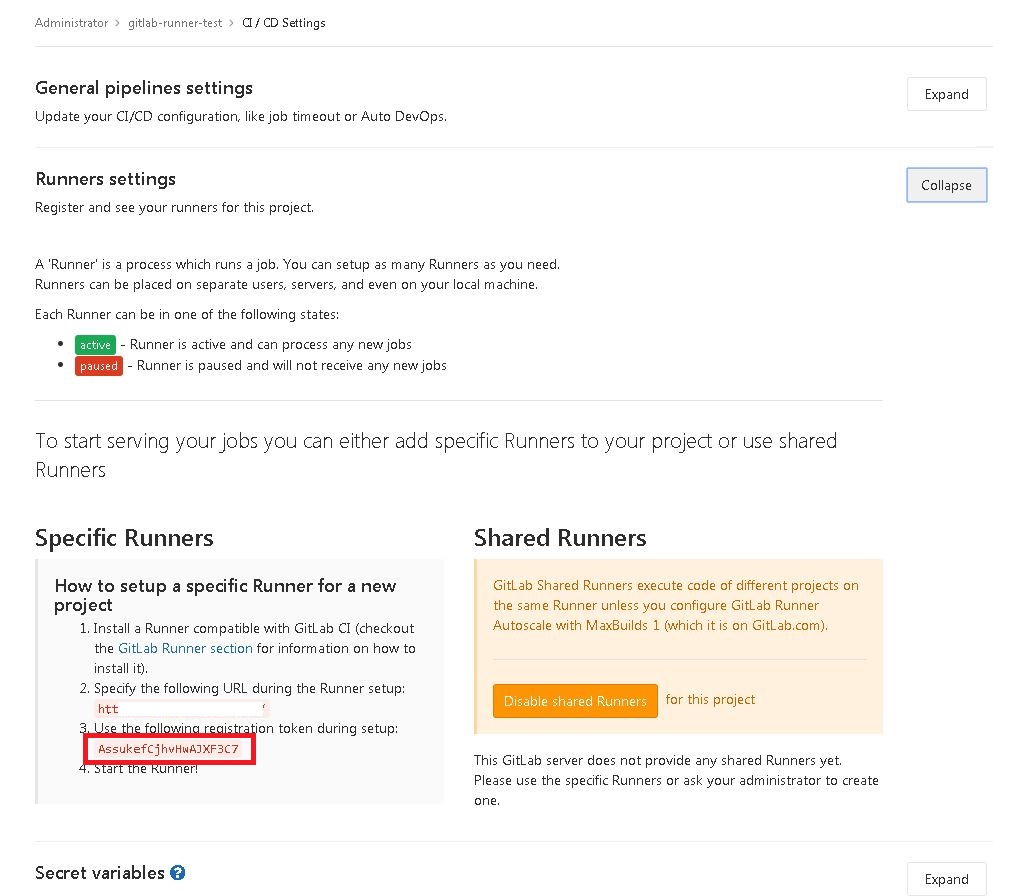Click Disable shared Runners button

coord(575,701)
